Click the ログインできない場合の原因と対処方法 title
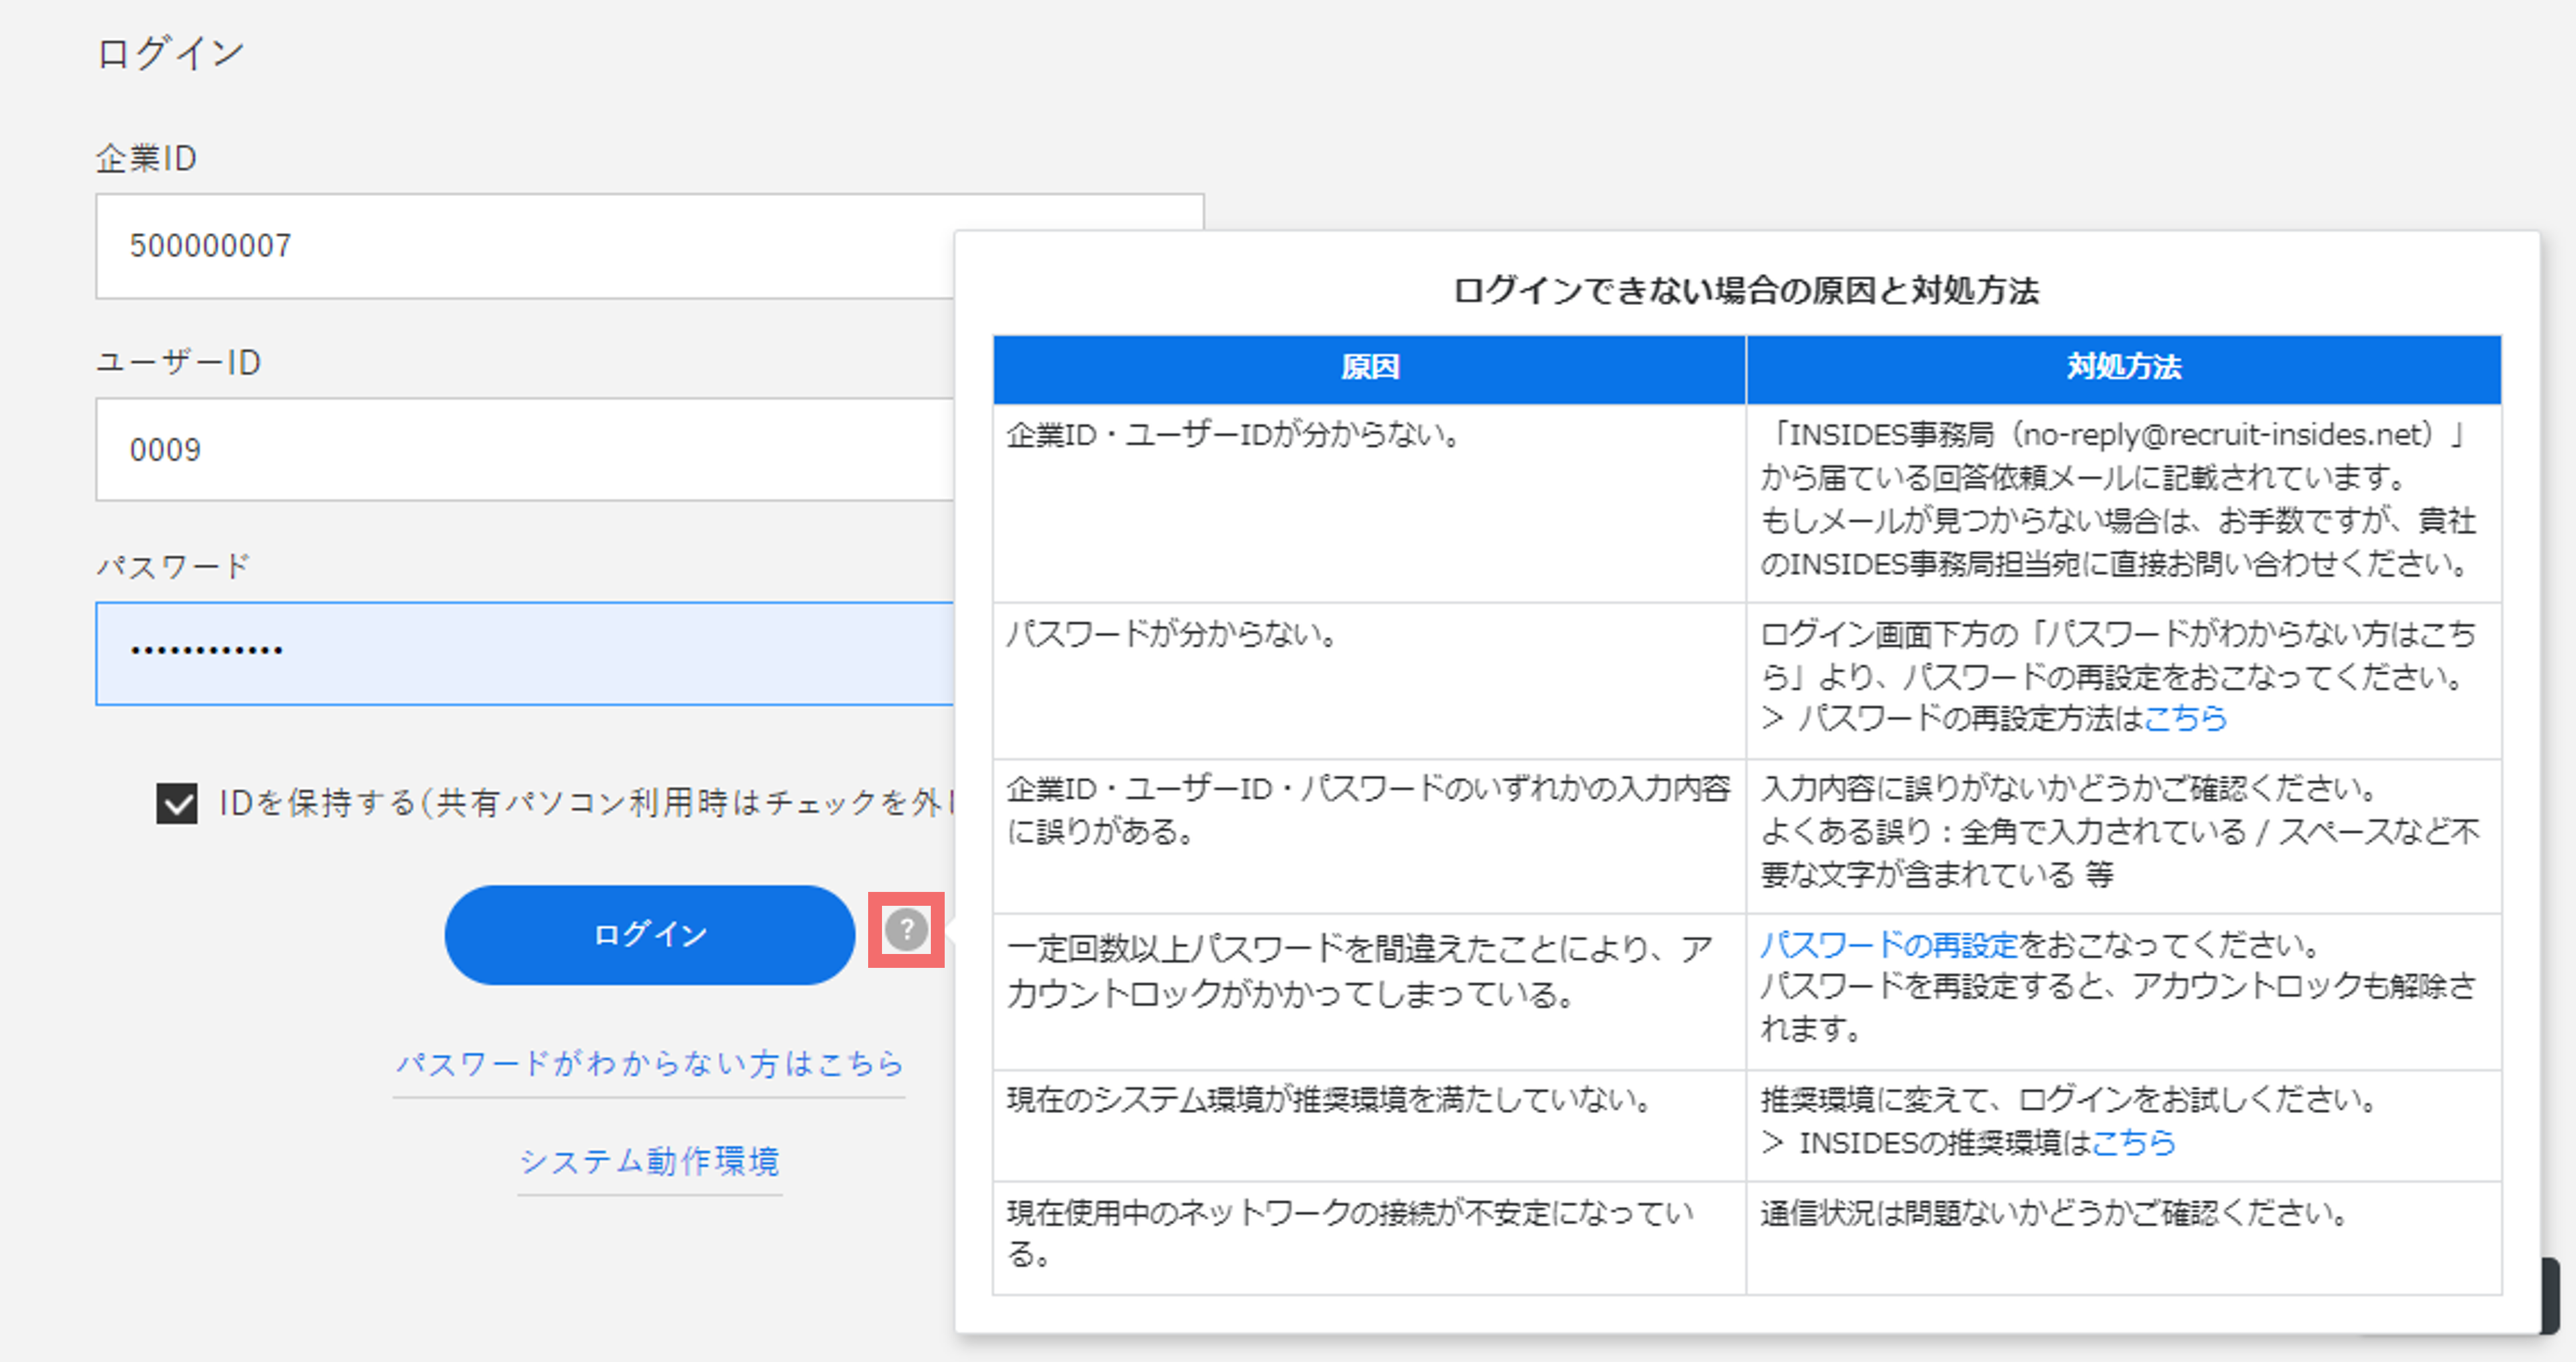The height and width of the screenshot is (1362, 2576). coord(1746,291)
